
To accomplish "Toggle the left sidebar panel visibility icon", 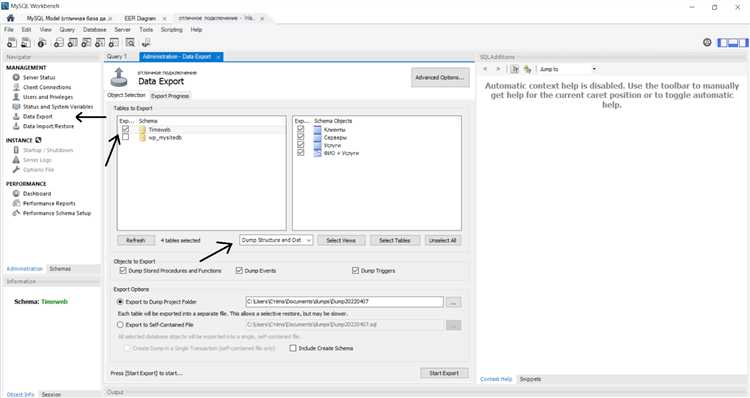I will pyautogui.click(x=722, y=43).
